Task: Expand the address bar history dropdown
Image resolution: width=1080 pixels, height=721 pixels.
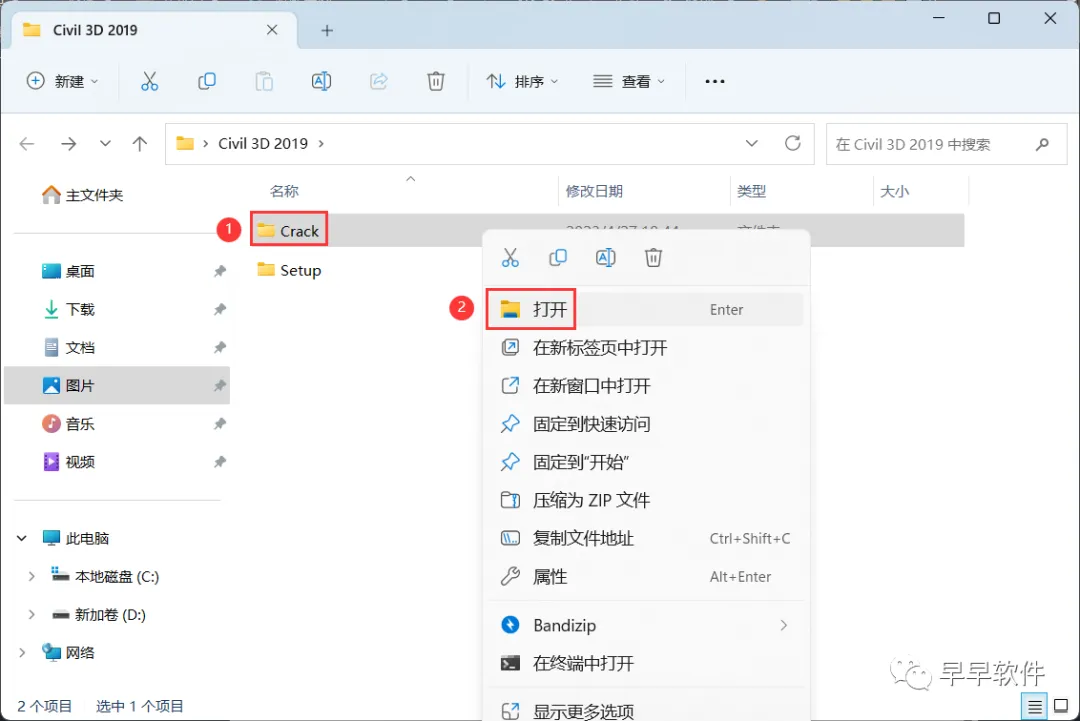Action: (x=751, y=143)
